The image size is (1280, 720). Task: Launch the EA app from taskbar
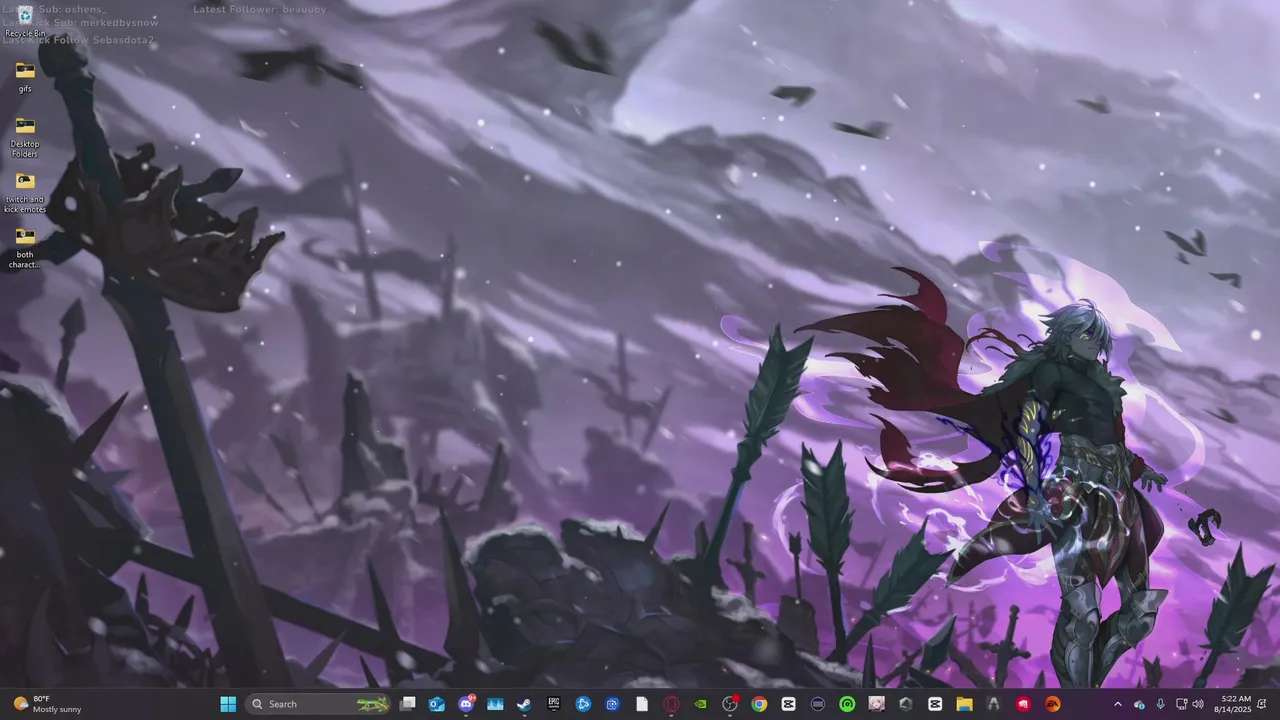coord(1052,704)
